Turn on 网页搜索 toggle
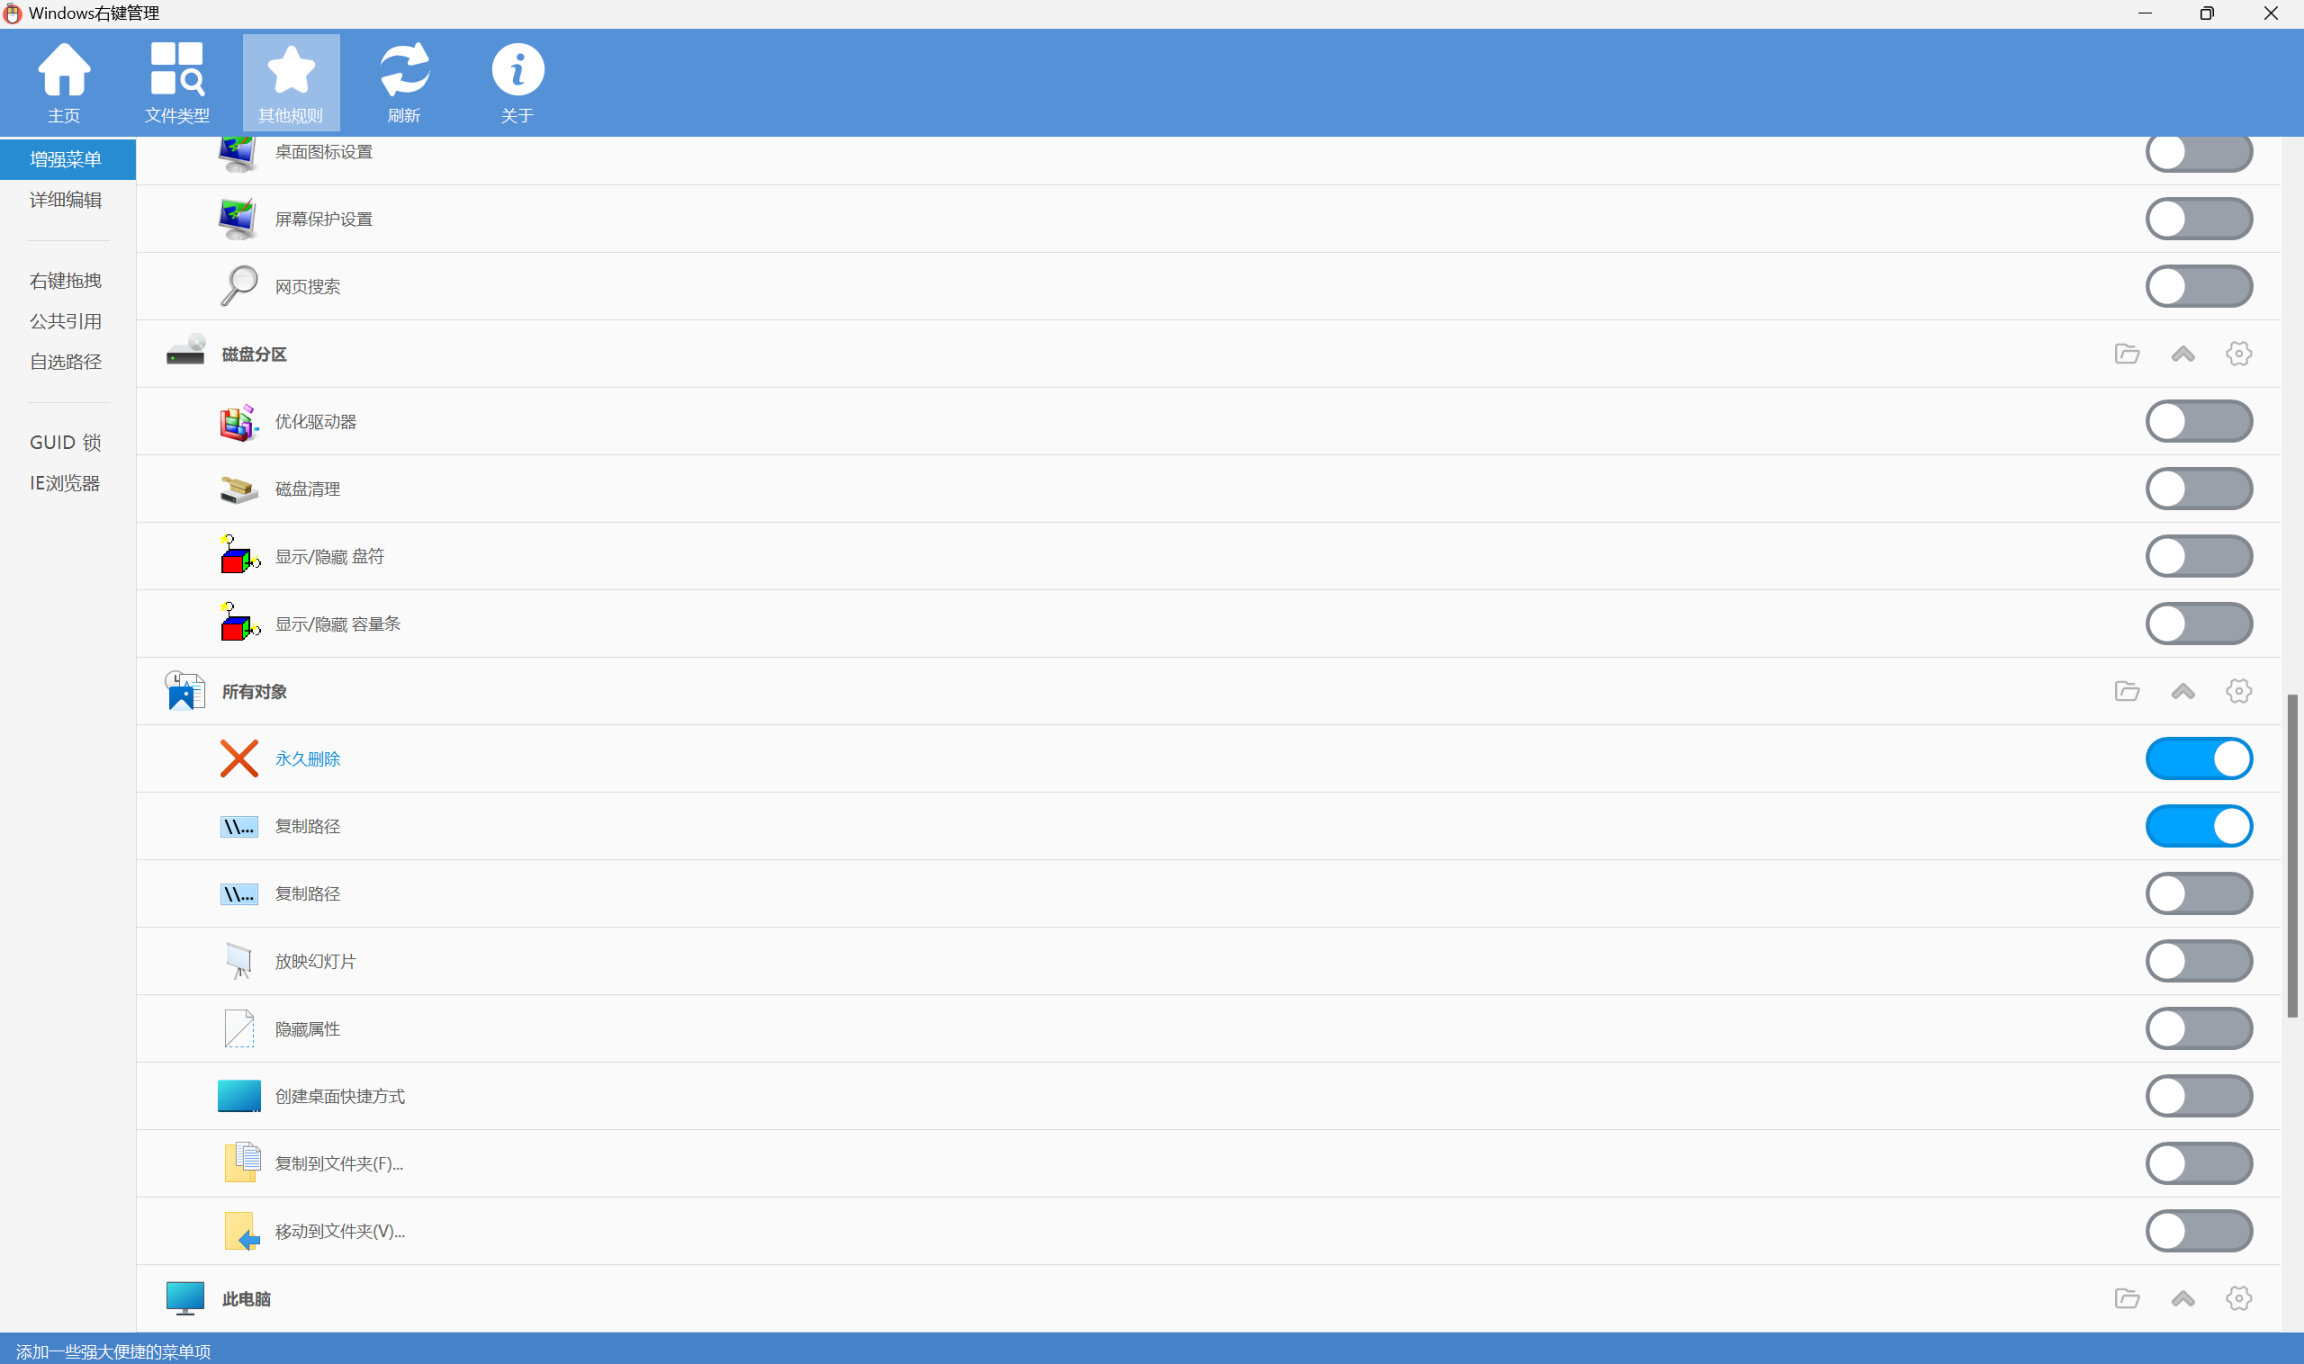Image resolution: width=2304 pixels, height=1364 pixels. (2198, 287)
